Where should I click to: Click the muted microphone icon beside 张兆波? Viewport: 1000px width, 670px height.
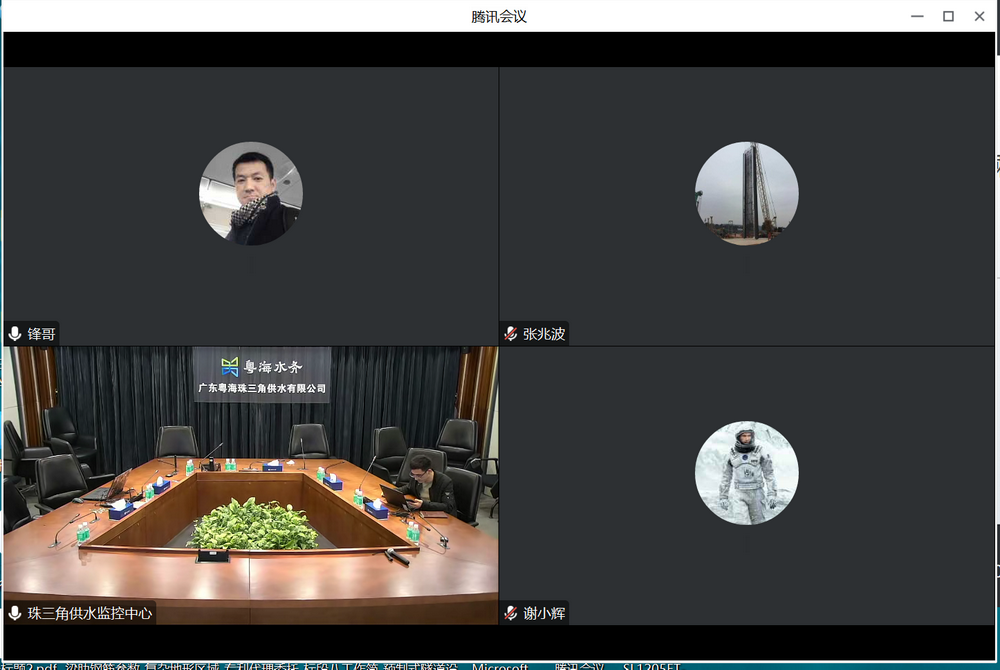pyautogui.click(x=511, y=334)
